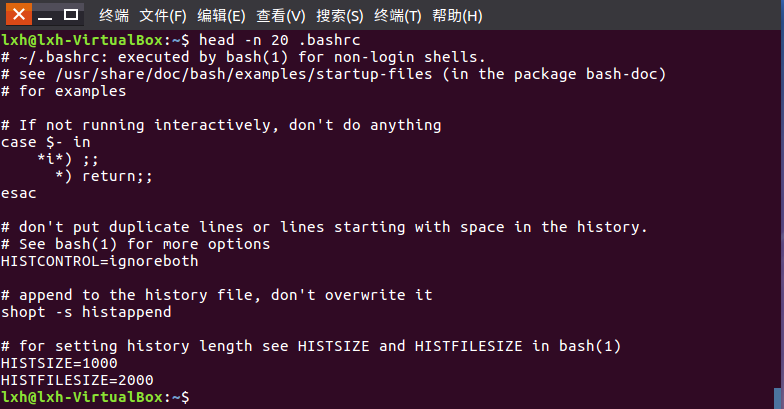This screenshot has width=784, height=409.
Task: Click the HISTFILESIZE=2000 line
Action: [x=77, y=380]
